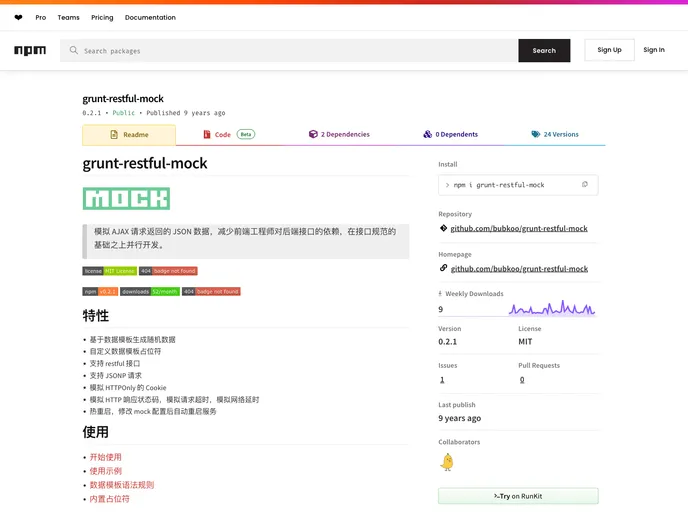Click the Beta badge on Code tab

click(246, 134)
